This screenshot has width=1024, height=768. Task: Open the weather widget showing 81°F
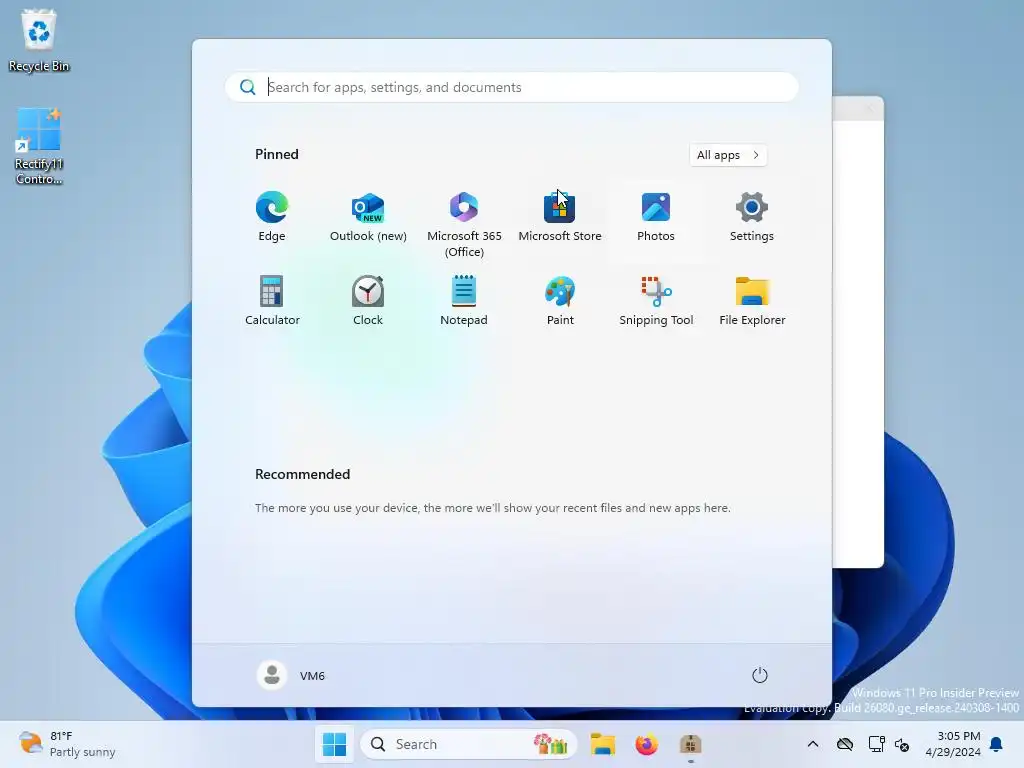click(67, 744)
